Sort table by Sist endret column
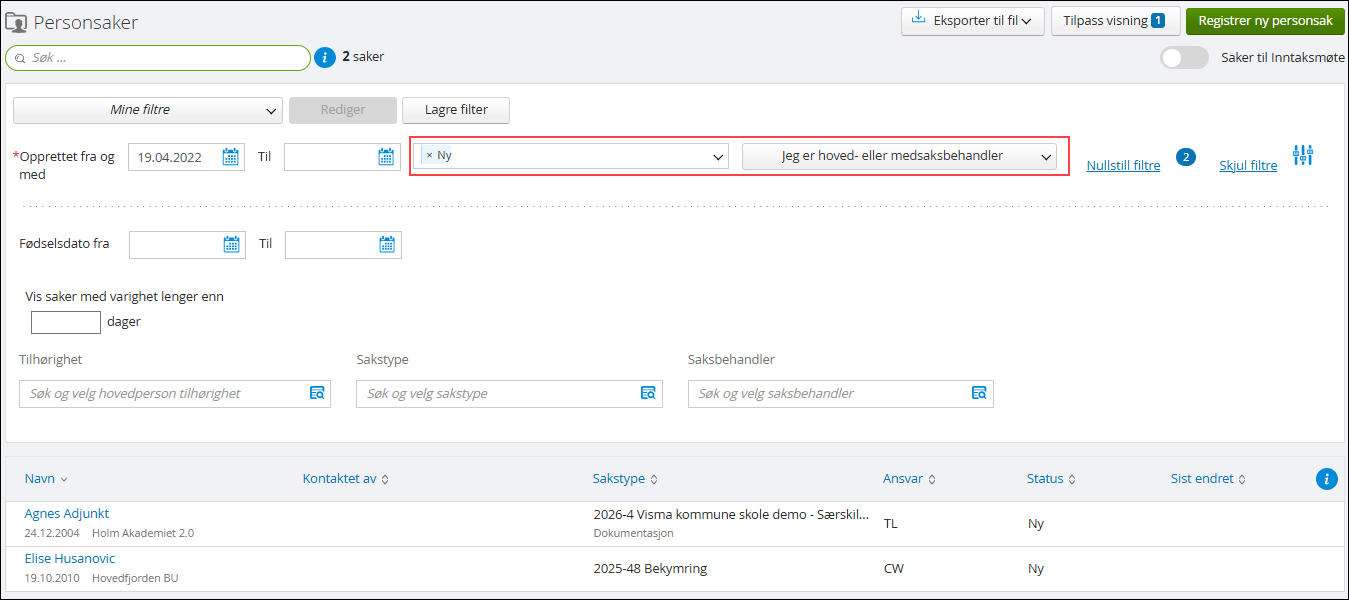This screenshot has width=1349, height=600. point(1208,479)
